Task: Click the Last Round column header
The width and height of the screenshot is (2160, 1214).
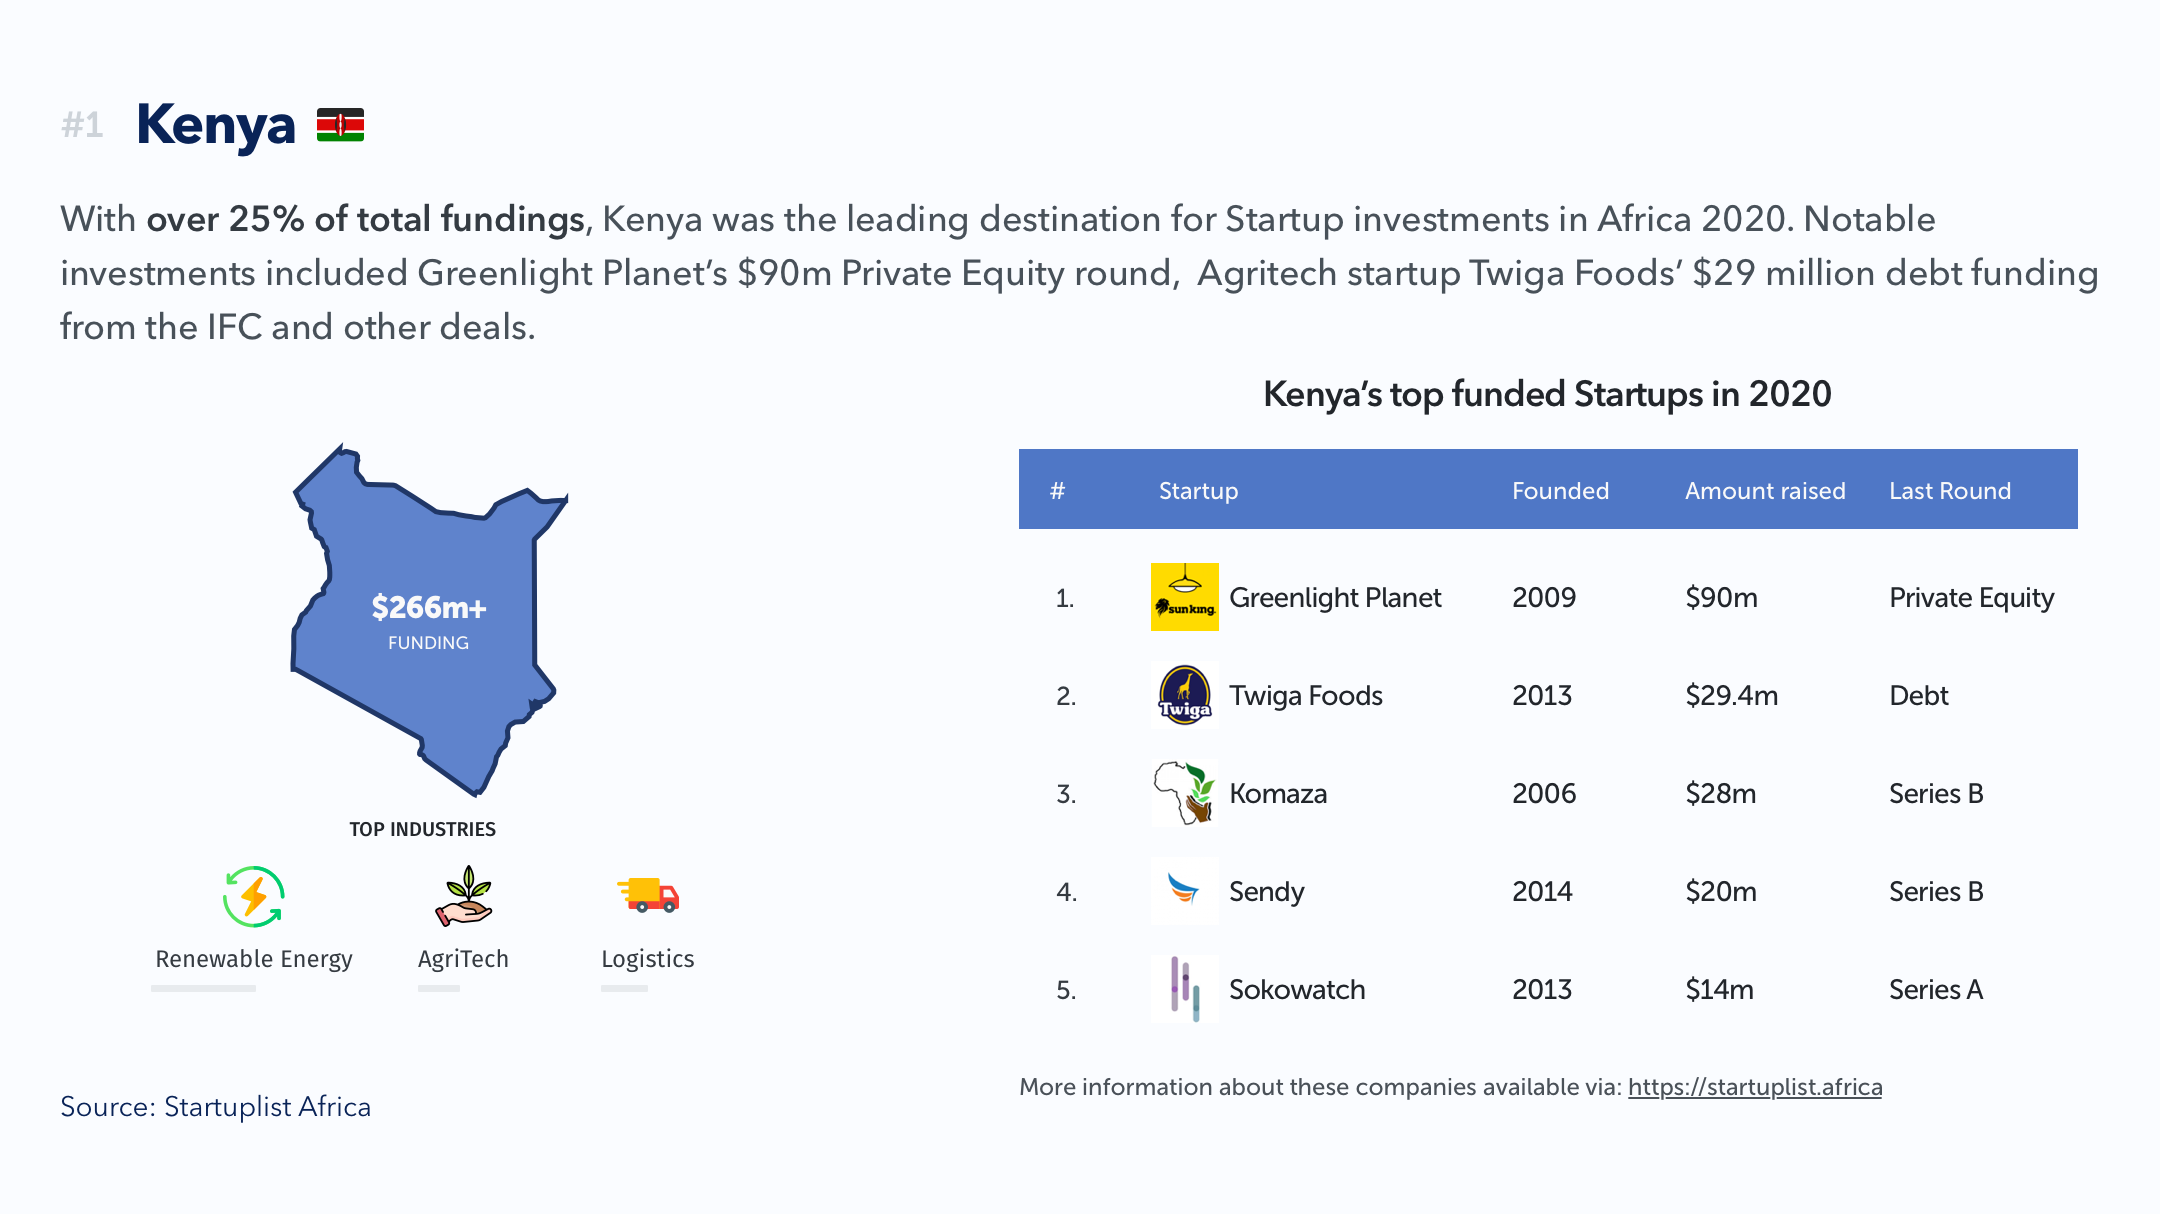Action: click(1950, 491)
